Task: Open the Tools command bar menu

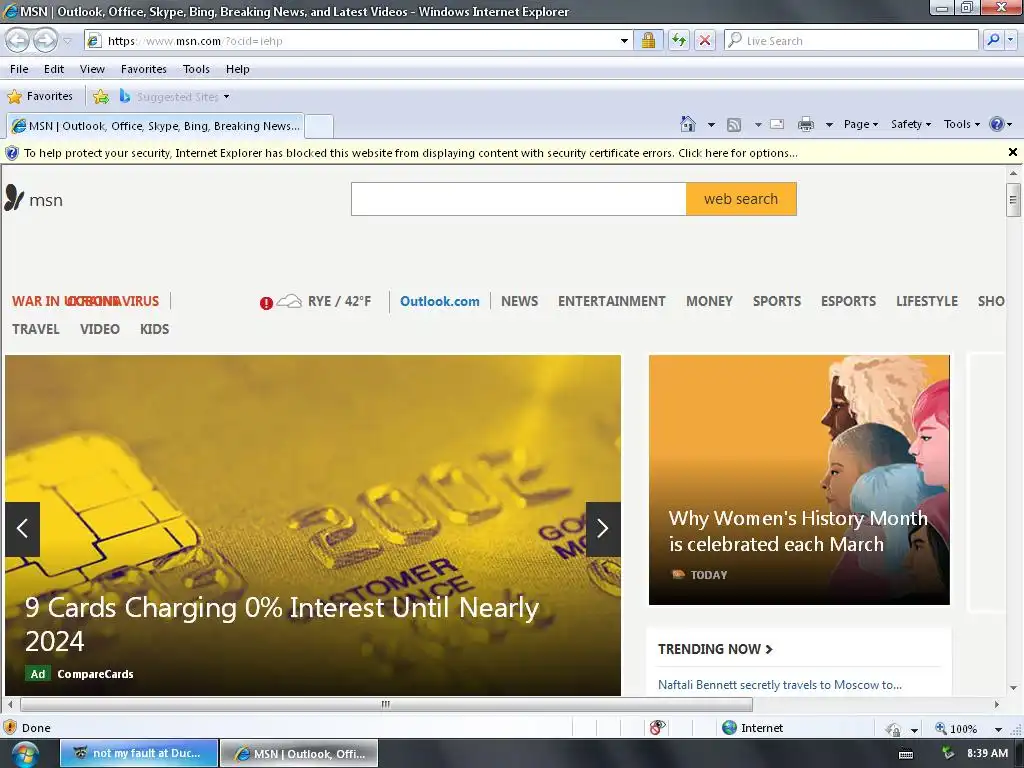Action: pyautogui.click(x=961, y=124)
